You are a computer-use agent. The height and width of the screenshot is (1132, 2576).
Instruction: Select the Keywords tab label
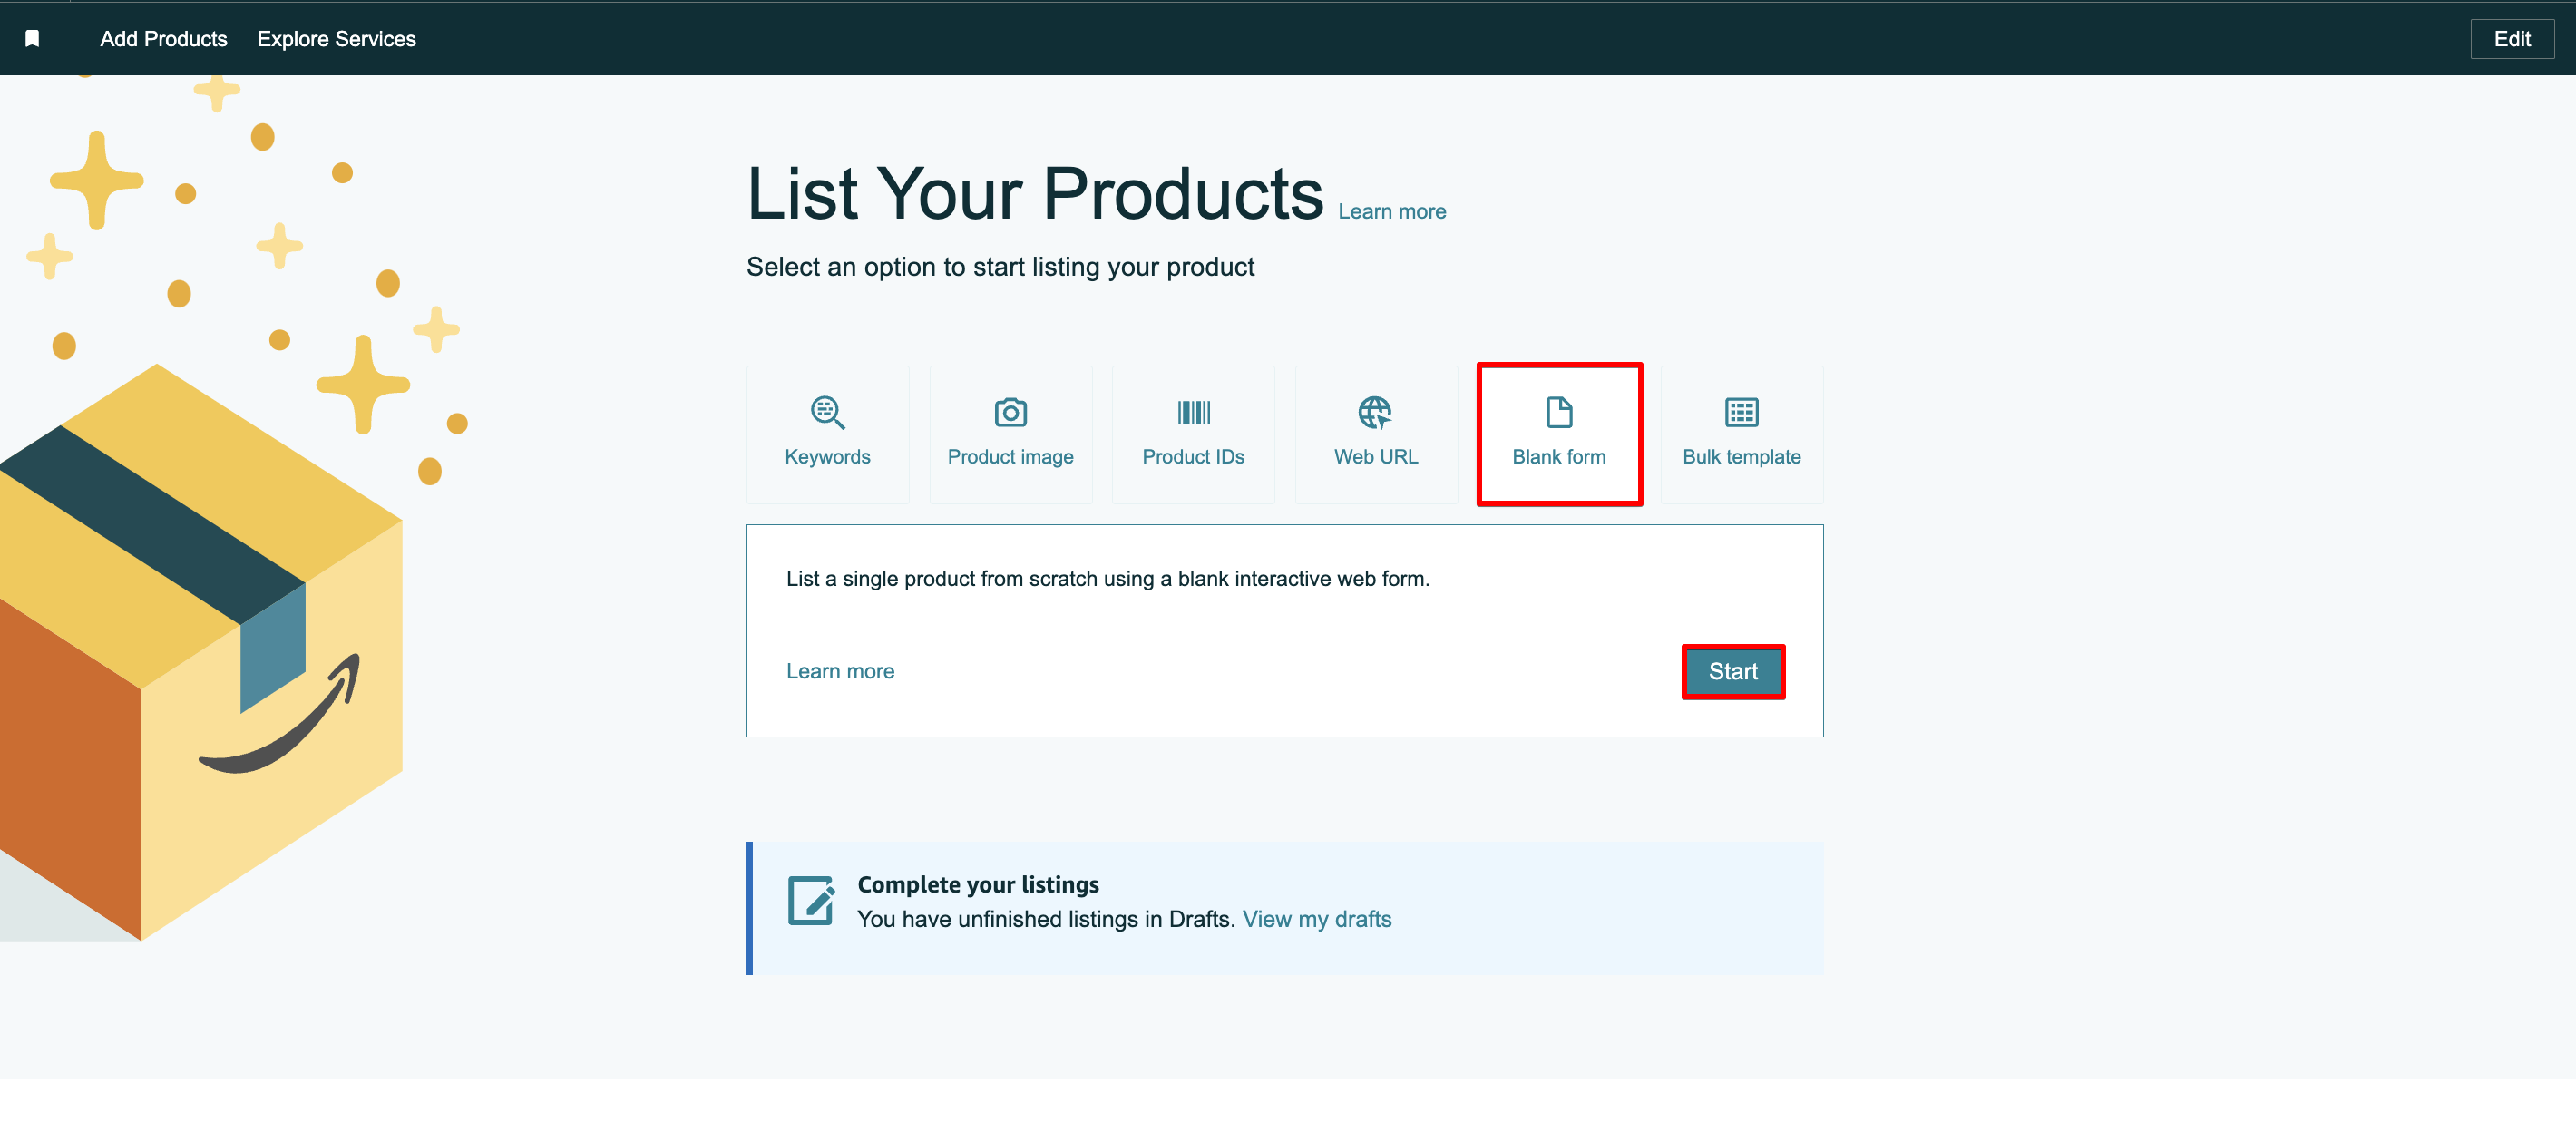[827, 456]
